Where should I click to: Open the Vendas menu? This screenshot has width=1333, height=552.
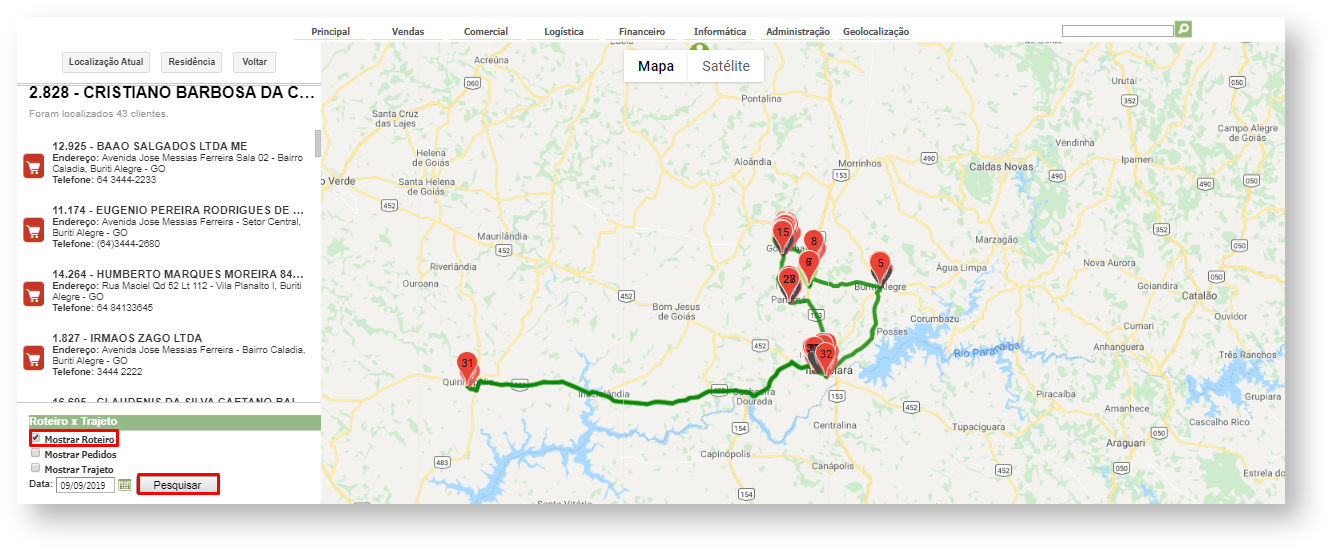[408, 32]
